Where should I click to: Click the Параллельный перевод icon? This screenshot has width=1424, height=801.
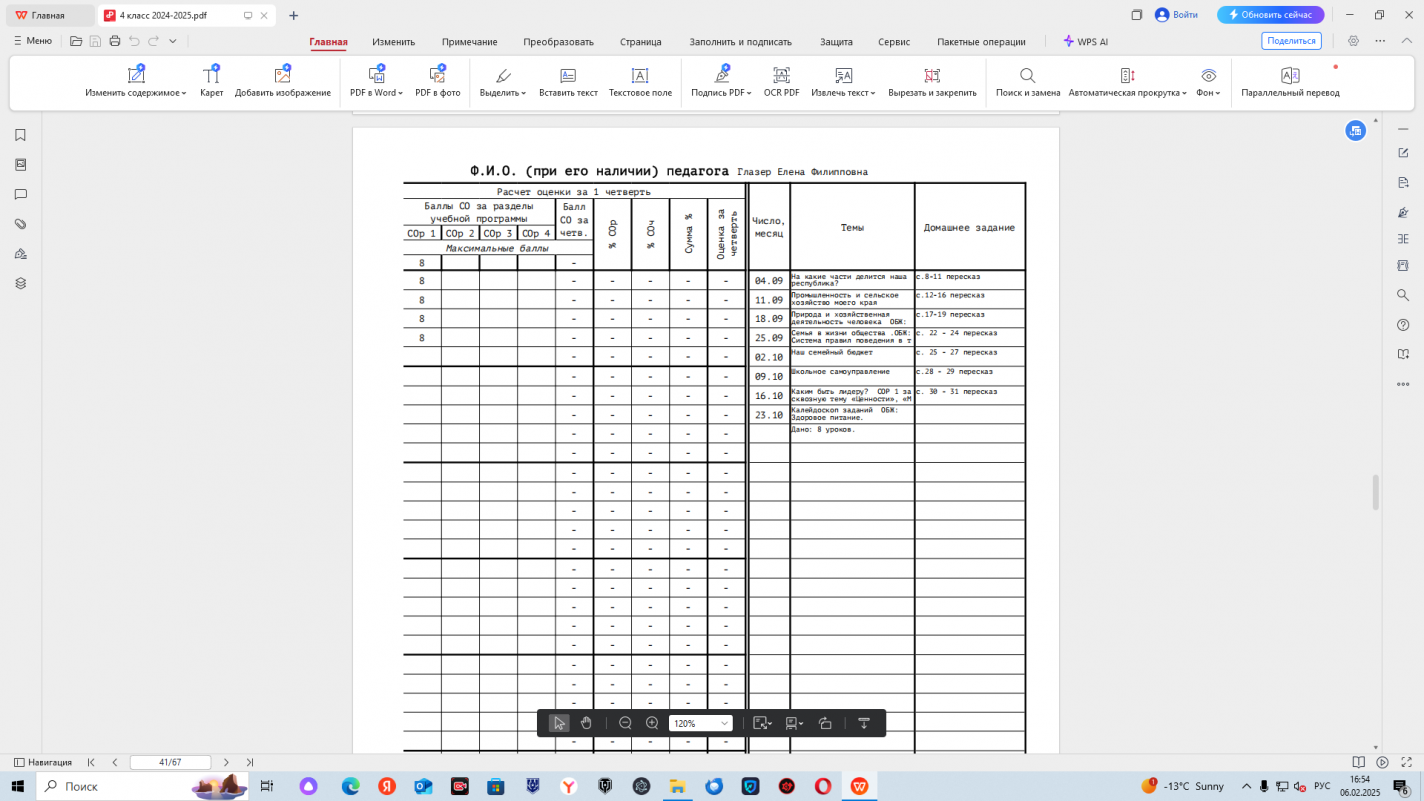pyautogui.click(x=1290, y=76)
